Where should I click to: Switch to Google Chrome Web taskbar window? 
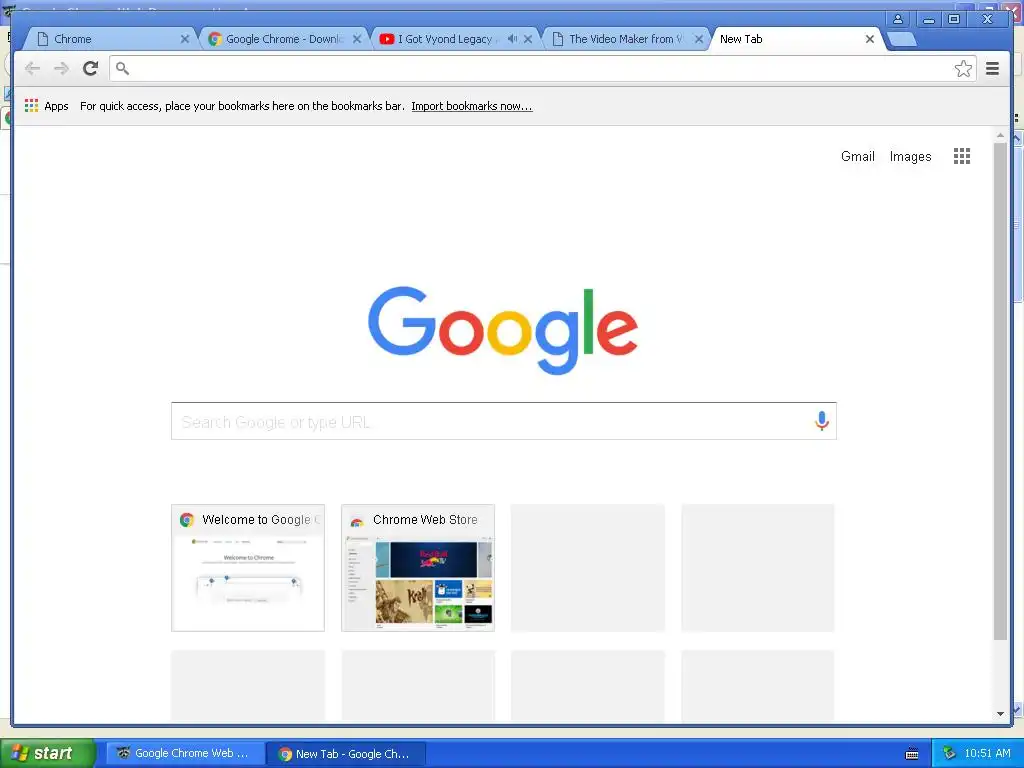[x=185, y=753]
